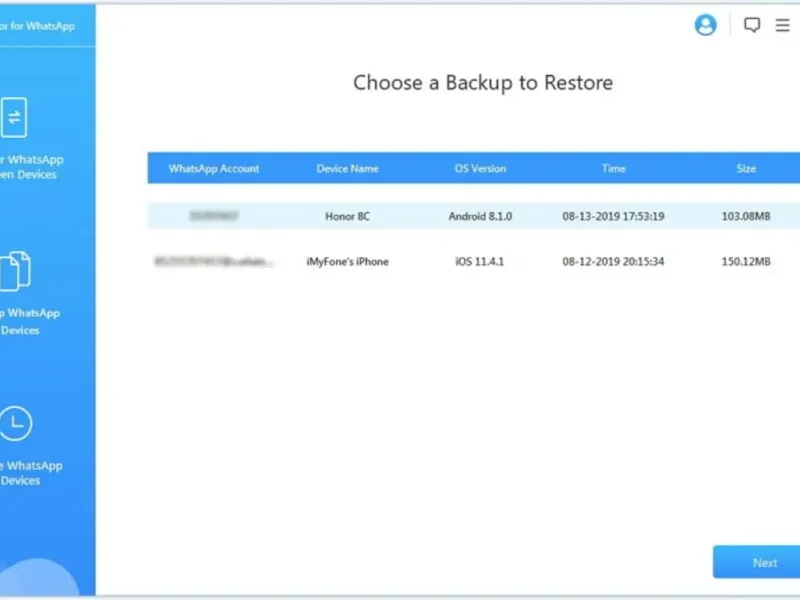Viewport: 800px width, 600px height.
Task: Open the Transfer WhatsApp between Devices label
Action: click(32, 167)
